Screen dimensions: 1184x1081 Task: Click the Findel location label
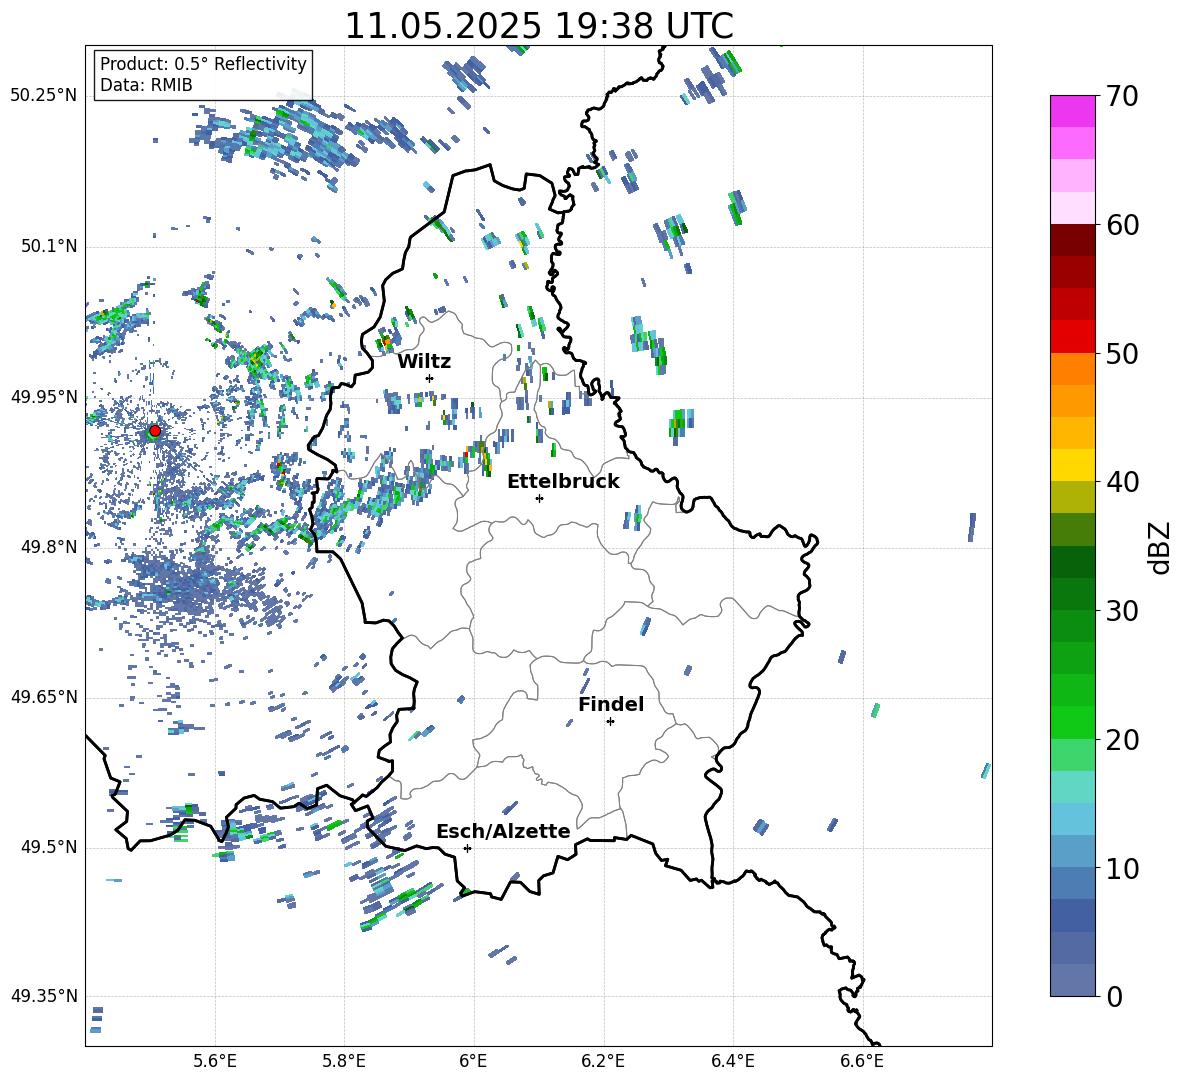611,704
